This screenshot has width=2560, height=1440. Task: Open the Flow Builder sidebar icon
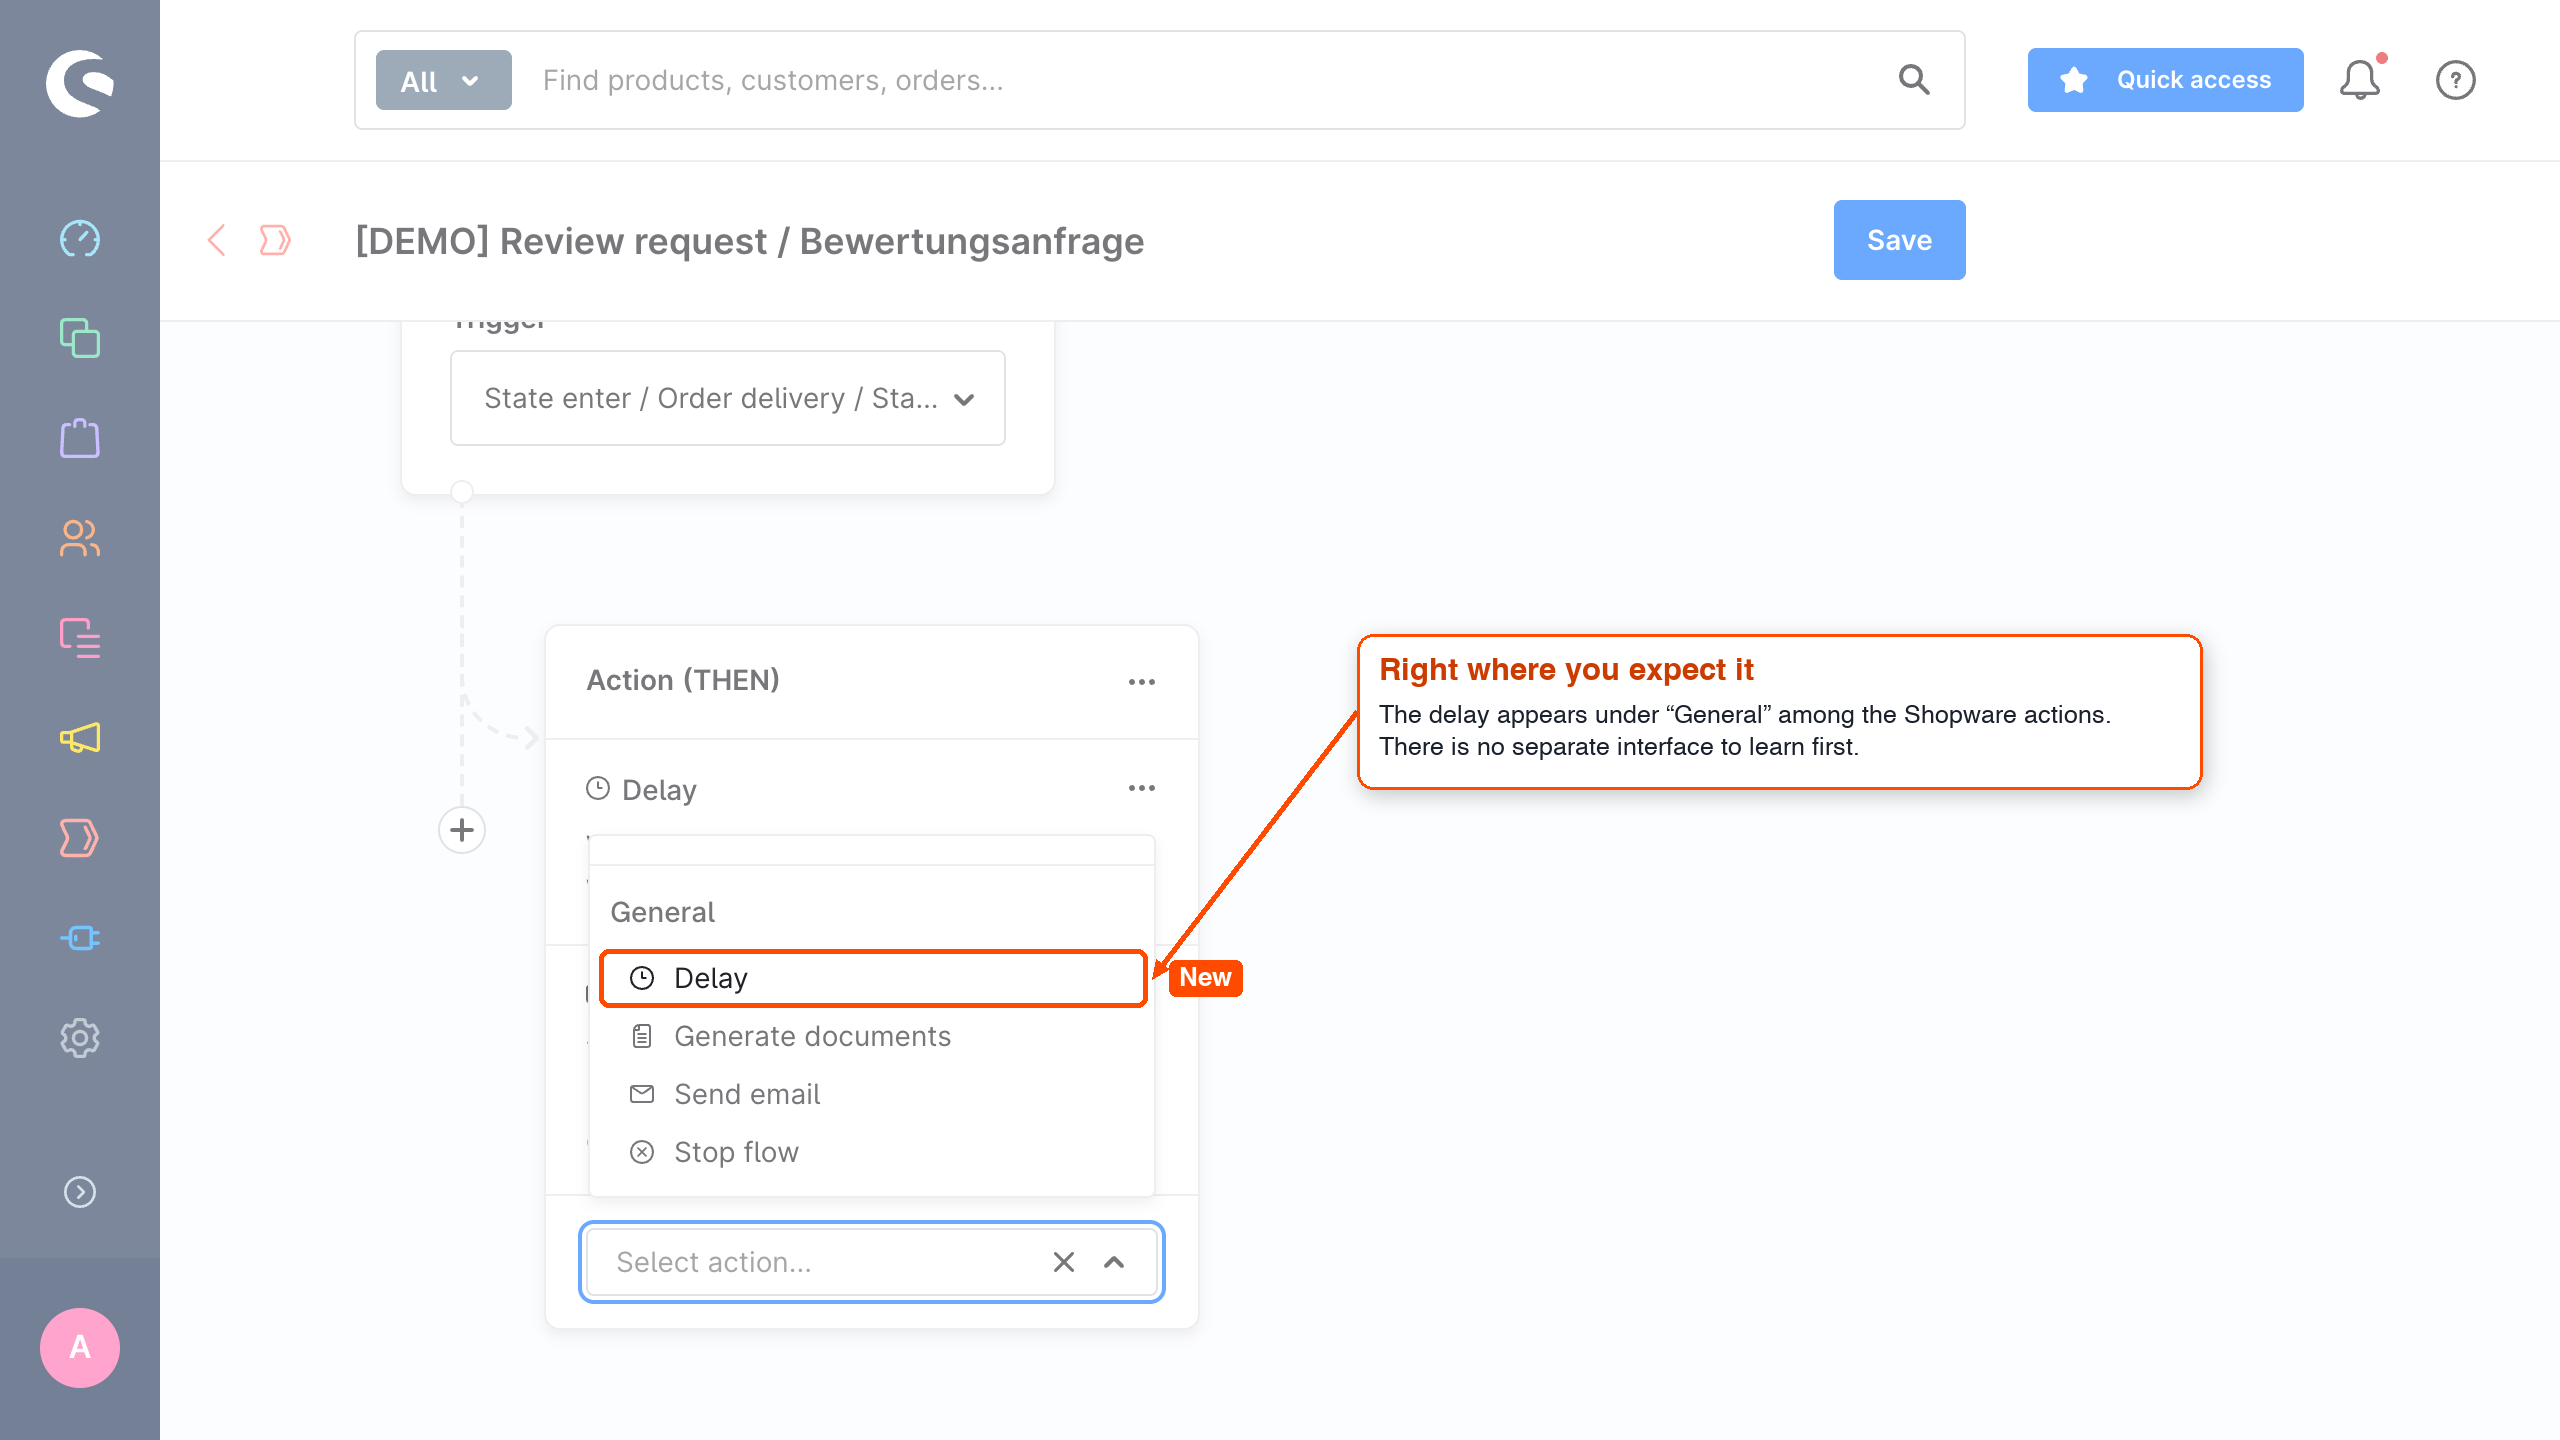(80, 838)
